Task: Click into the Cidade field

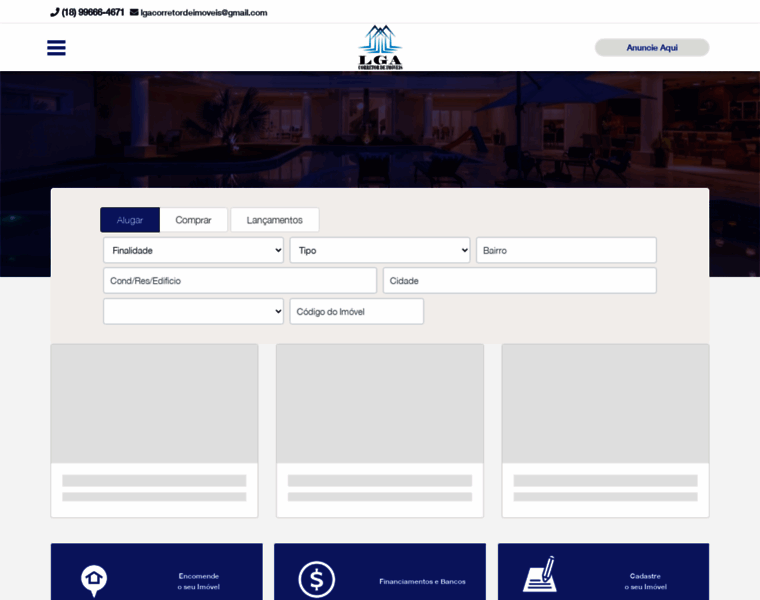Action: pos(520,281)
